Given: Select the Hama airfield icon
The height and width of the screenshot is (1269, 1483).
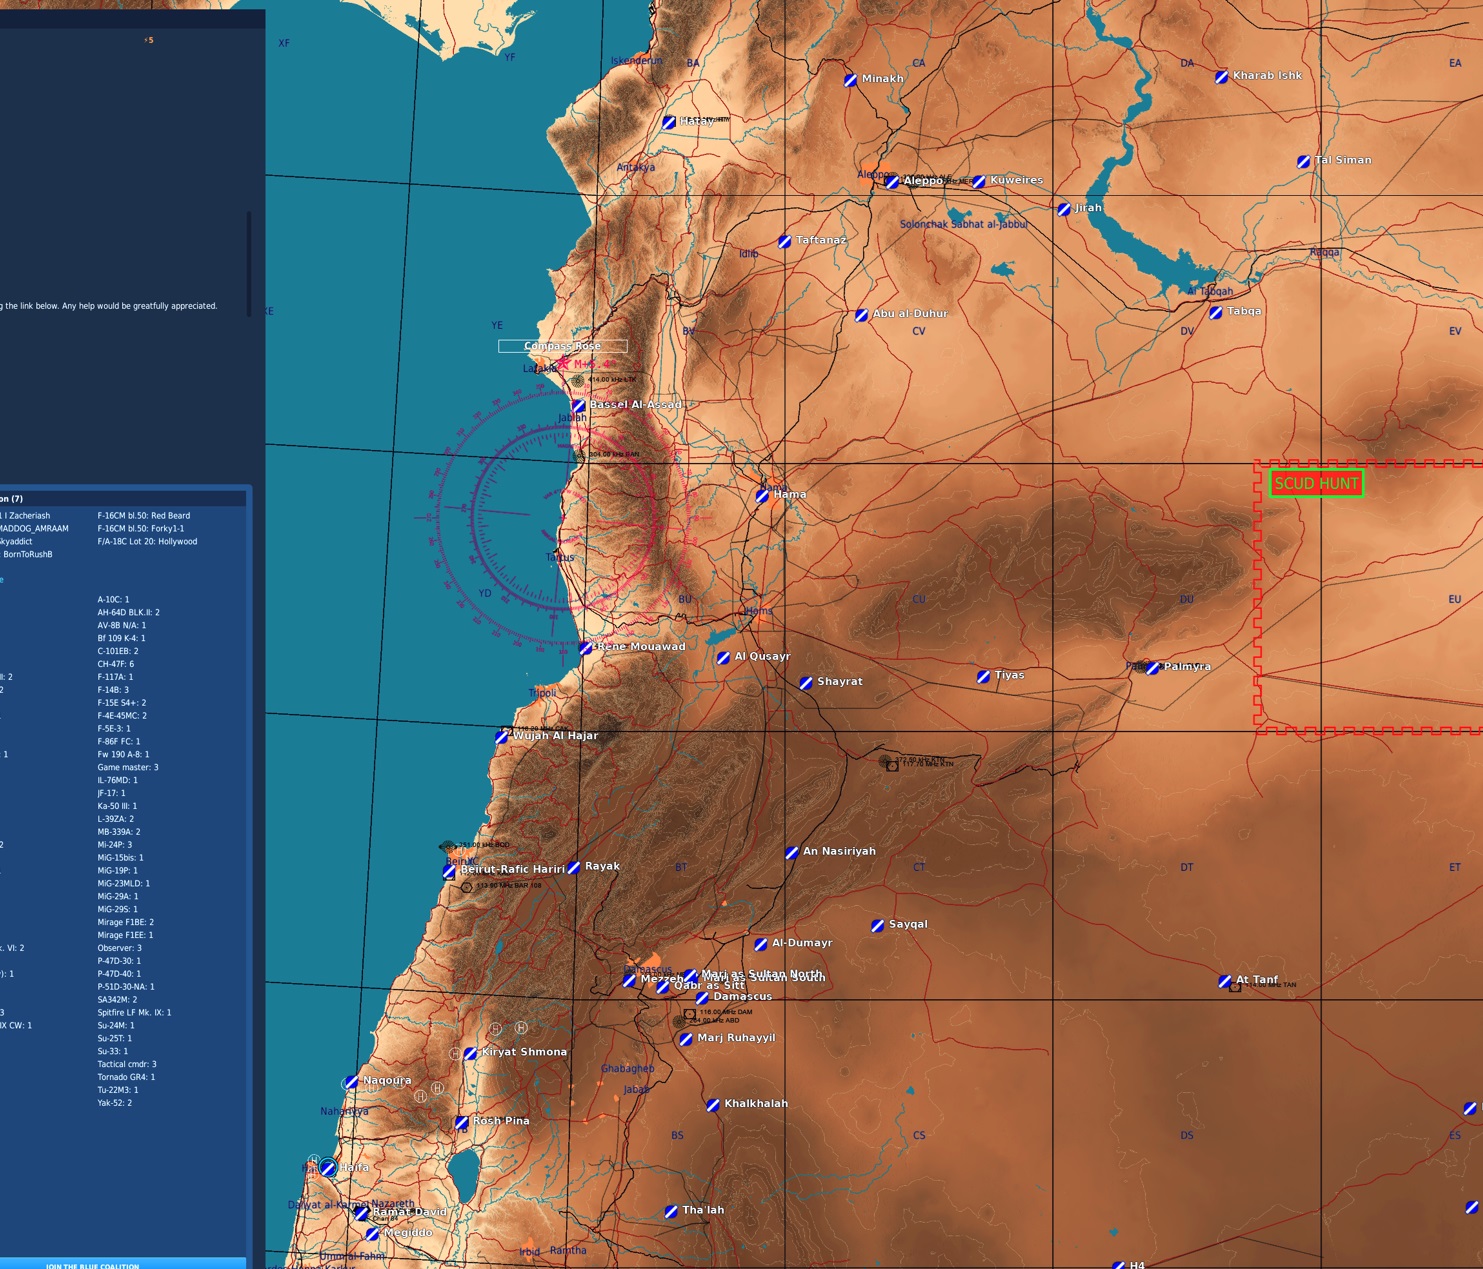Looking at the screenshot, I should [x=763, y=495].
